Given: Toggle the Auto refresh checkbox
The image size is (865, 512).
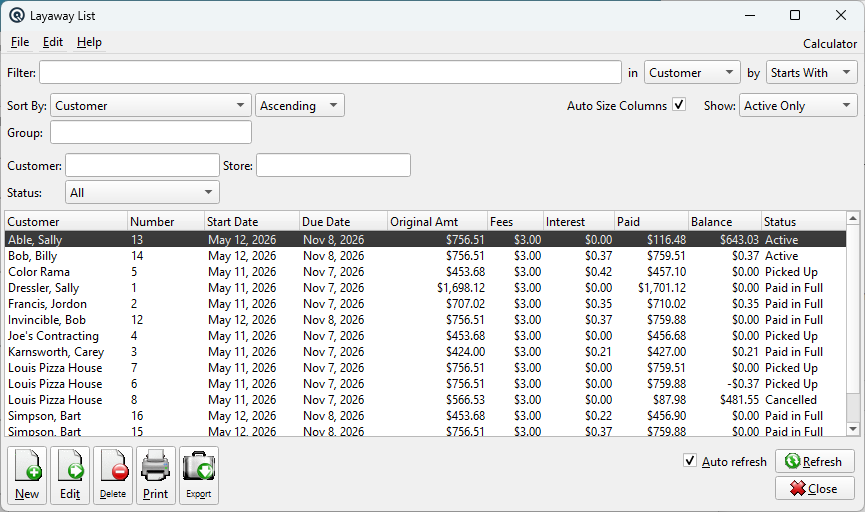Looking at the screenshot, I should [x=690, y=461].
